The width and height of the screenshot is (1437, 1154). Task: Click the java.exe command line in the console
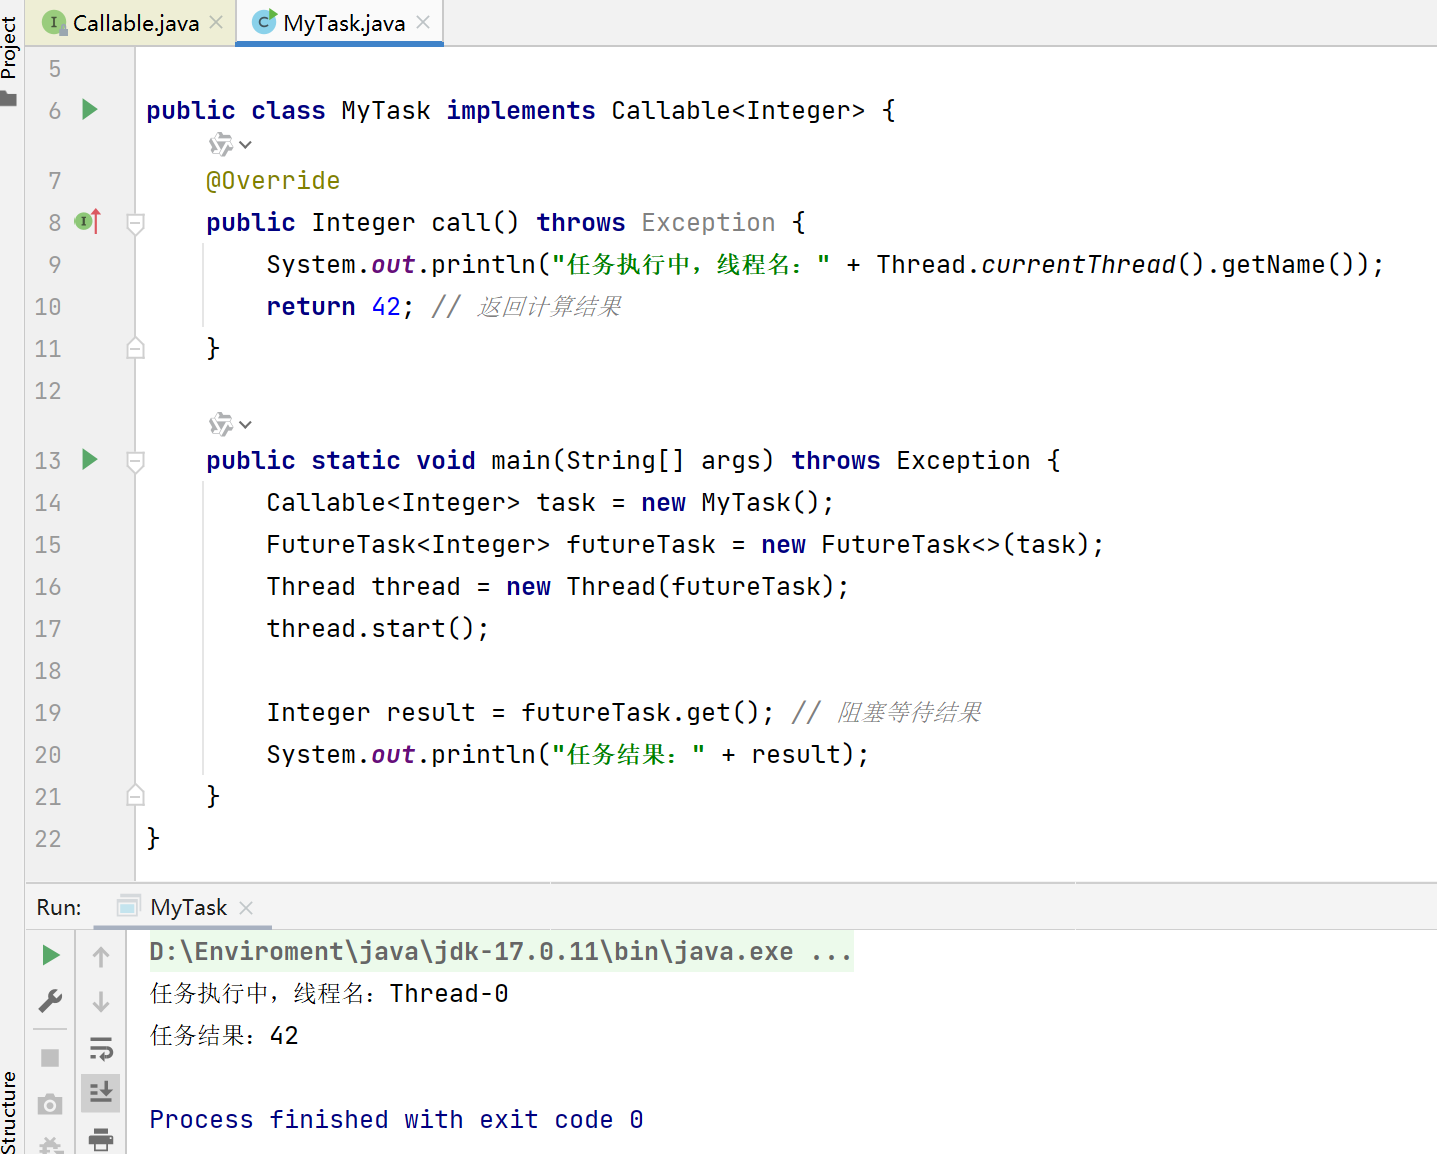click(500, 951)
